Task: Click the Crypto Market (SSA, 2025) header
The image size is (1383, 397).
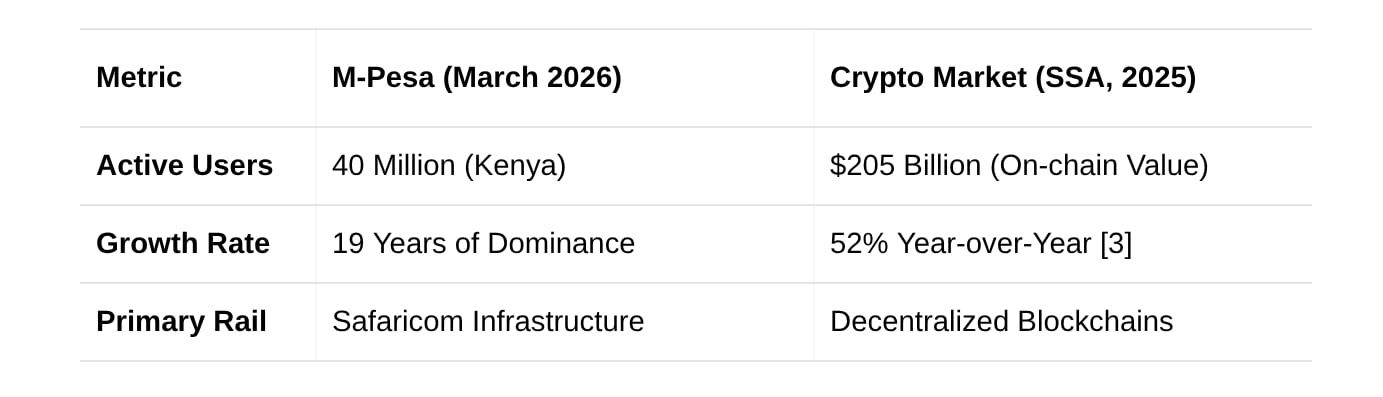Action: pos(1013,78)
